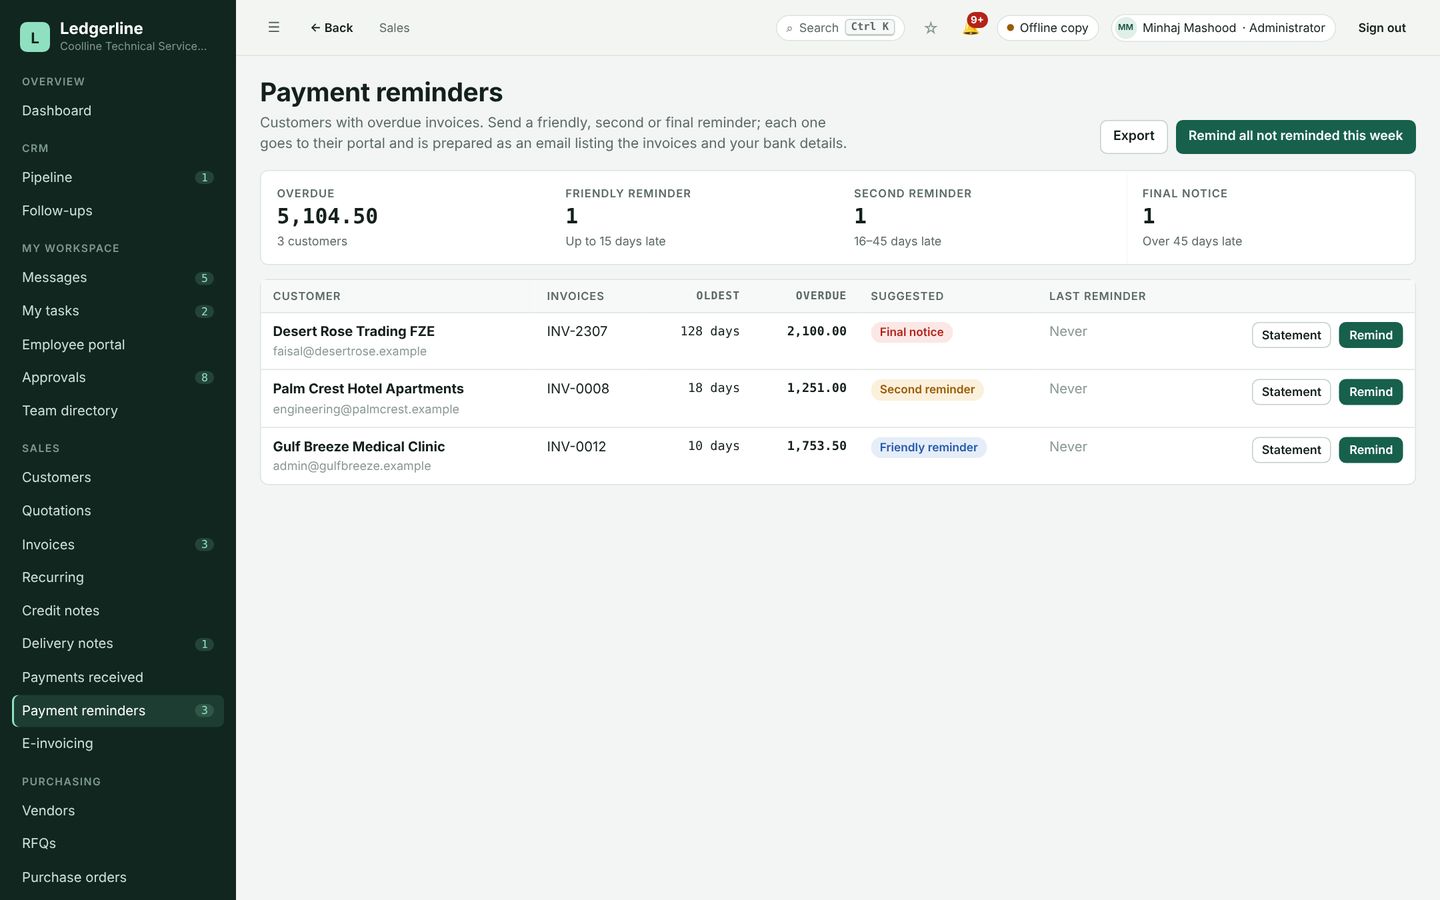Screen dimensions: 1440x900
Task: Export the payment reminders list
Action: (1133, 137)
